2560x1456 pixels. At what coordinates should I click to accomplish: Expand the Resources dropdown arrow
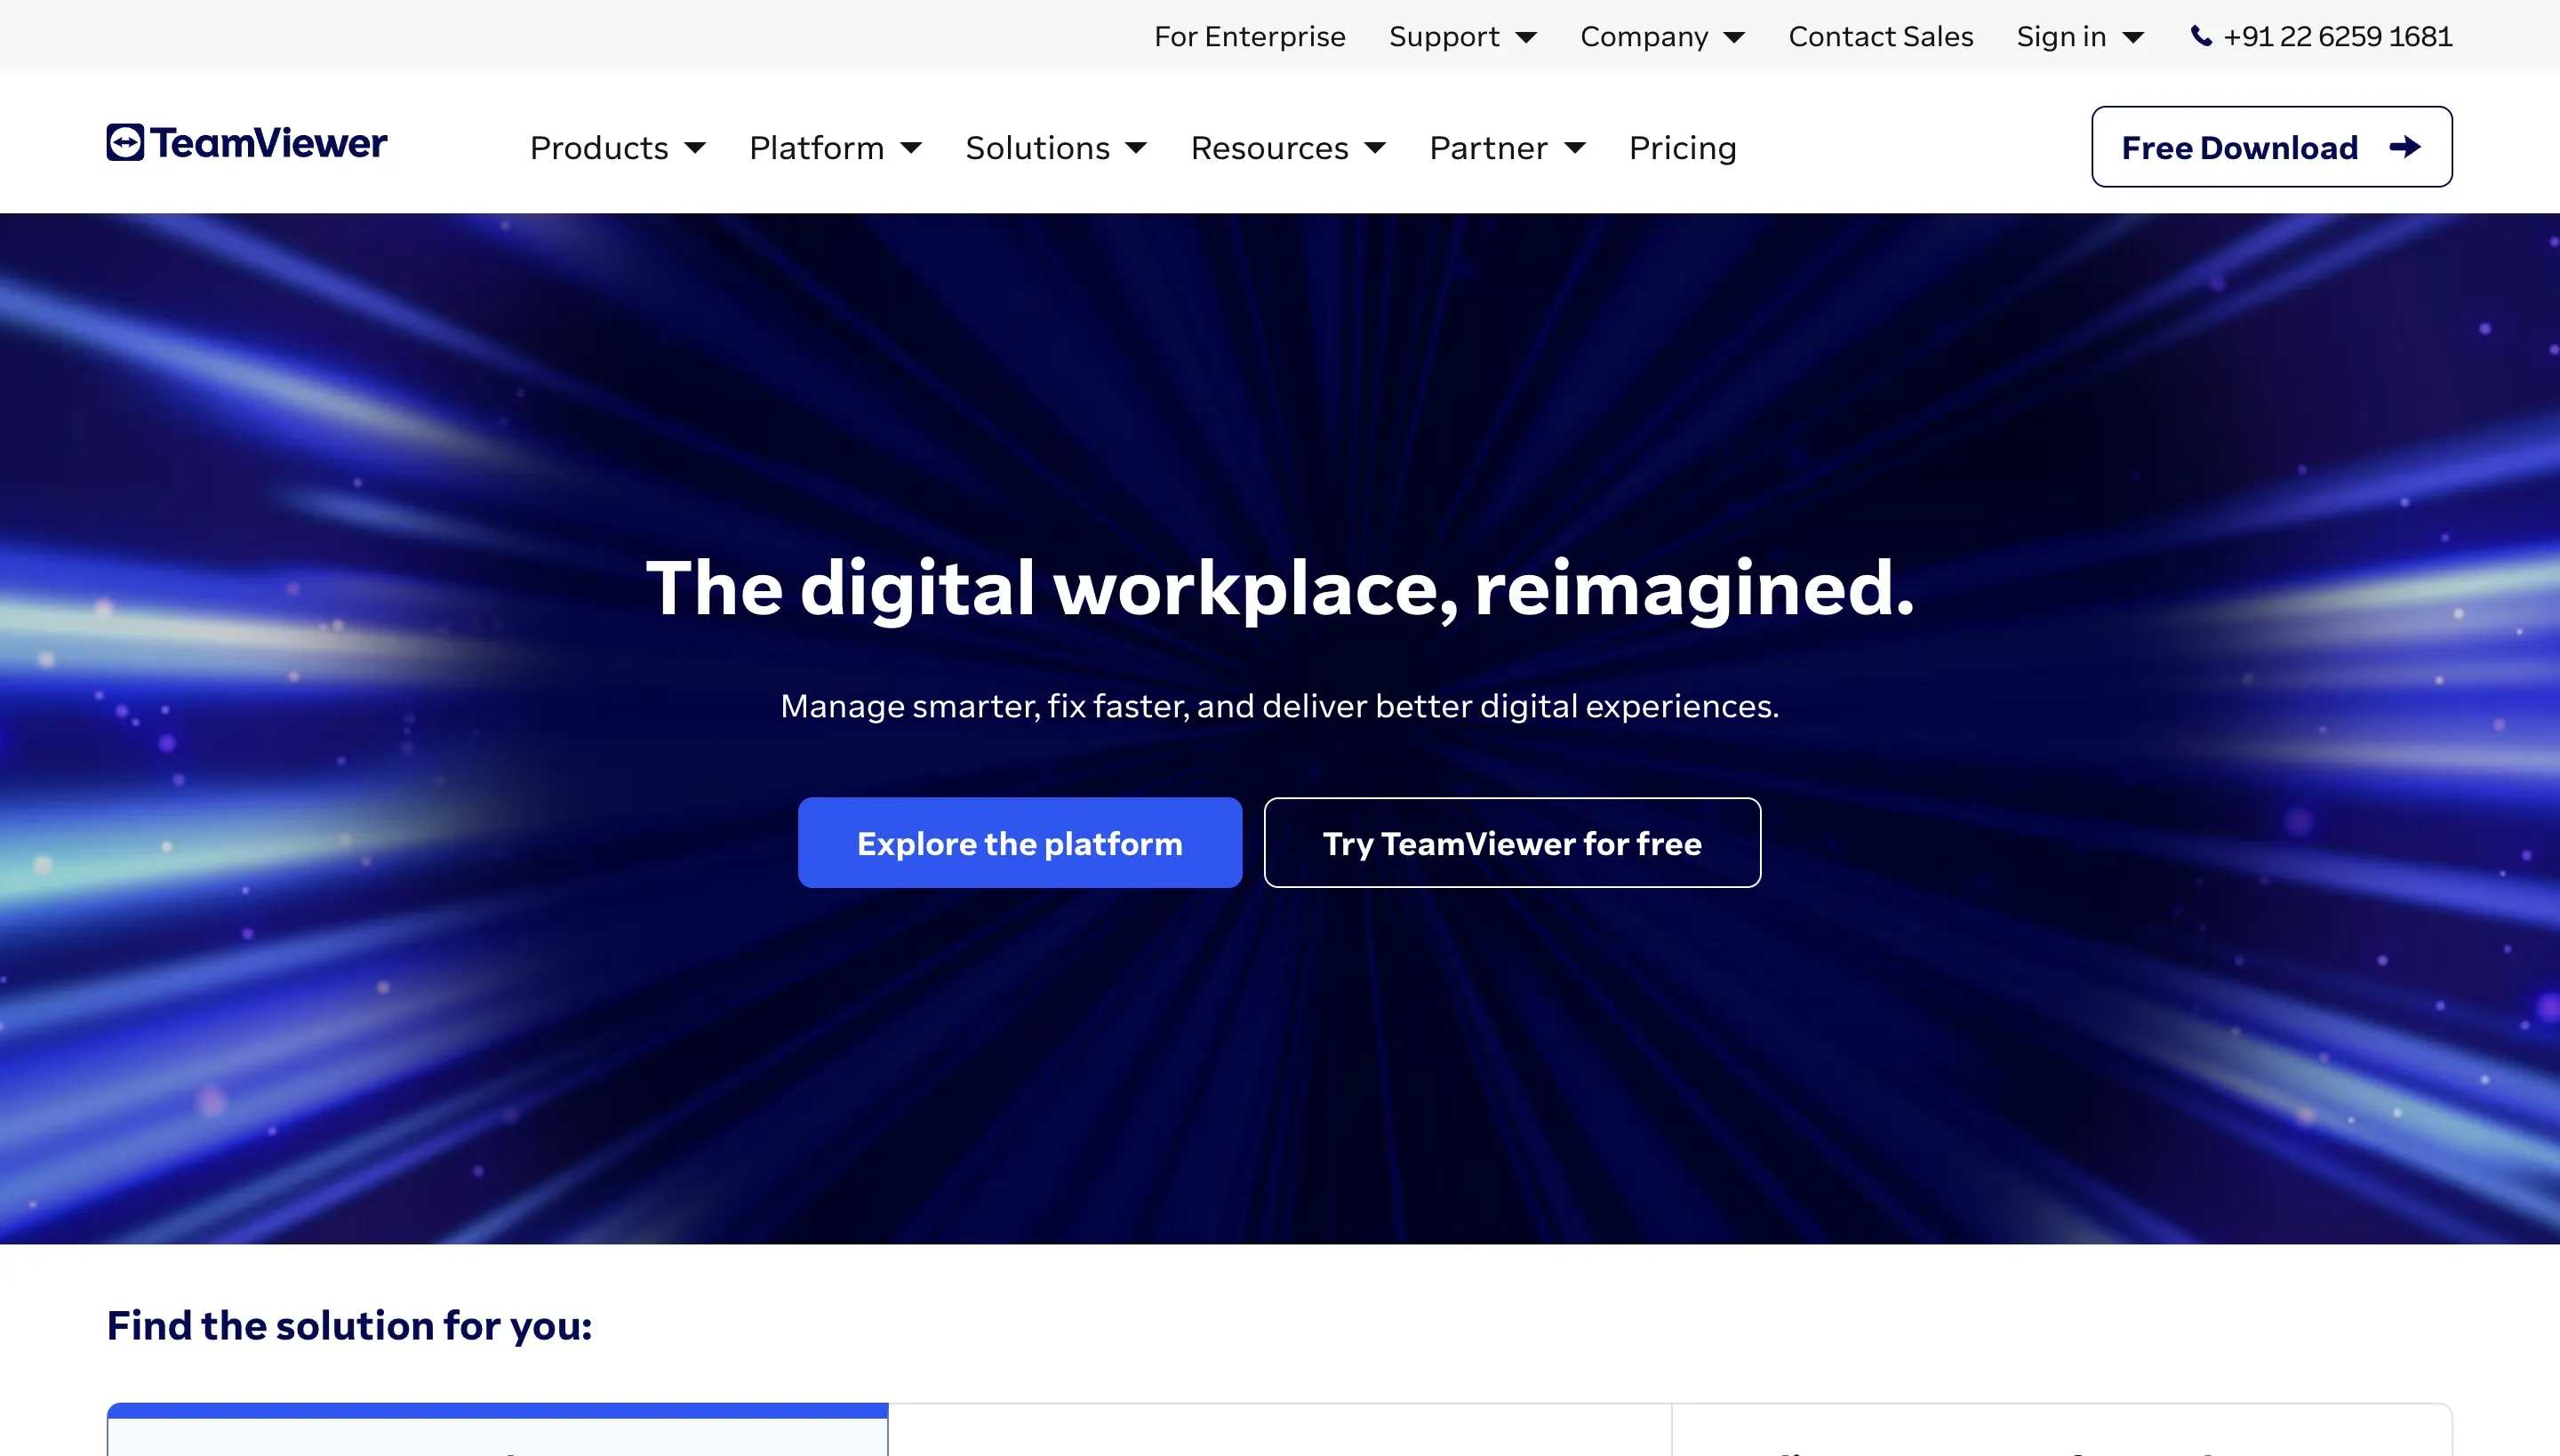click(1375, 148)
